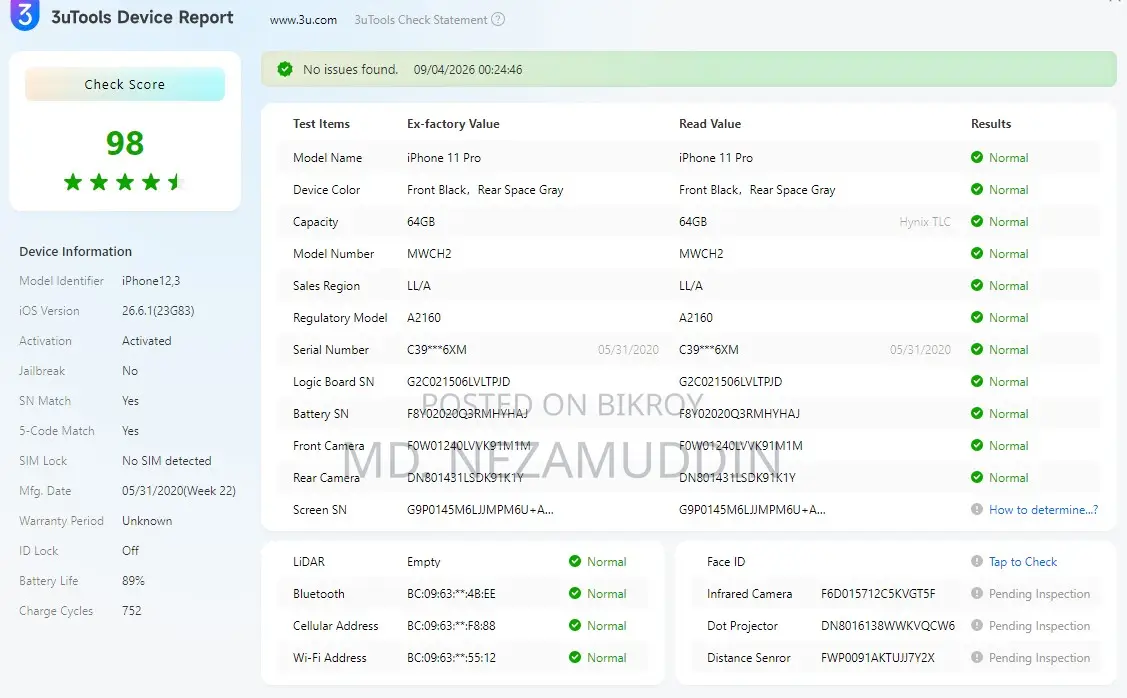Viewport: 1127px width, 698px height.
Task: Click the SIM Lock value No SIM detected
Action: point(167,461)
